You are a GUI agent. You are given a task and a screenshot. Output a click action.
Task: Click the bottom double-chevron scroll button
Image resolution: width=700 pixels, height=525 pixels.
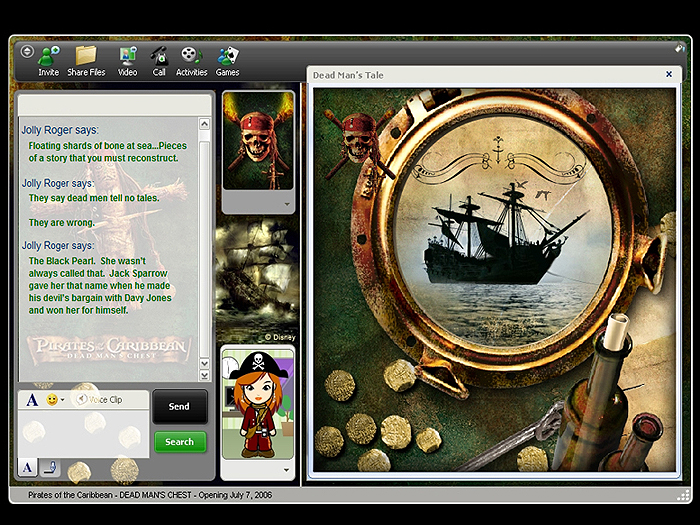pyautogui.click(x=204, y=375)
